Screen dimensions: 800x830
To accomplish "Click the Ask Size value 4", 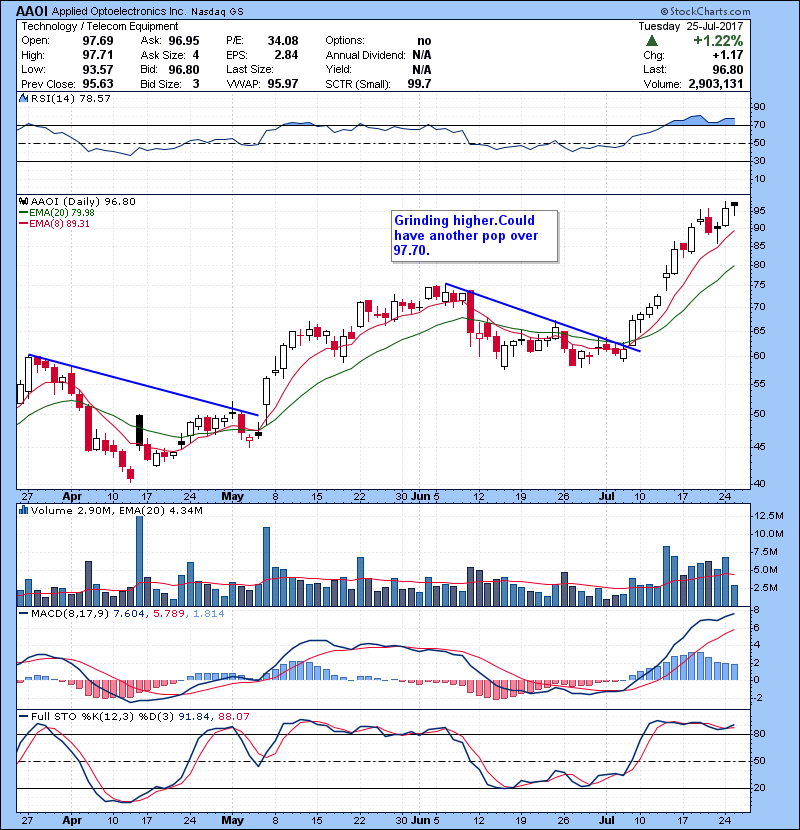I will pyautogui.click(x=196, y=55).
